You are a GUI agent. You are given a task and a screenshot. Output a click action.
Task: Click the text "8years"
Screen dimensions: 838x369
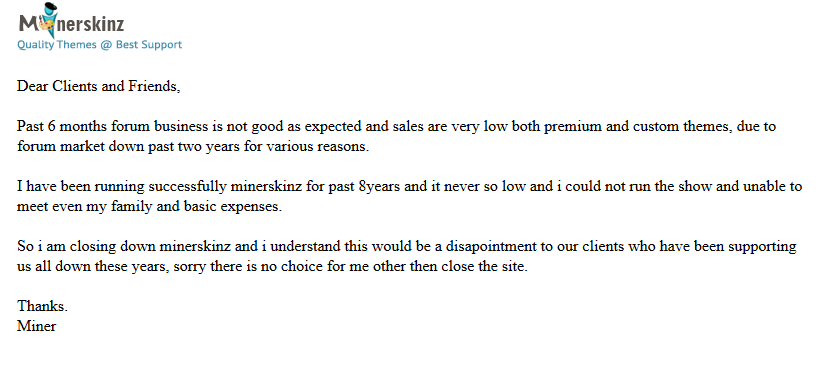(x=381, y=187)
